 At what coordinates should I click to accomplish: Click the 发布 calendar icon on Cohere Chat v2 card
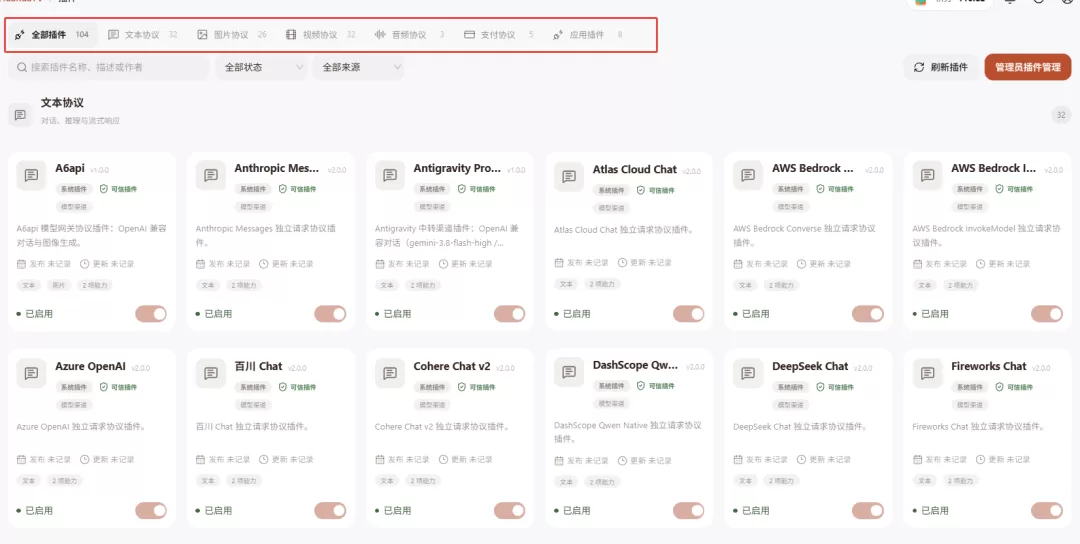(380, 459)
